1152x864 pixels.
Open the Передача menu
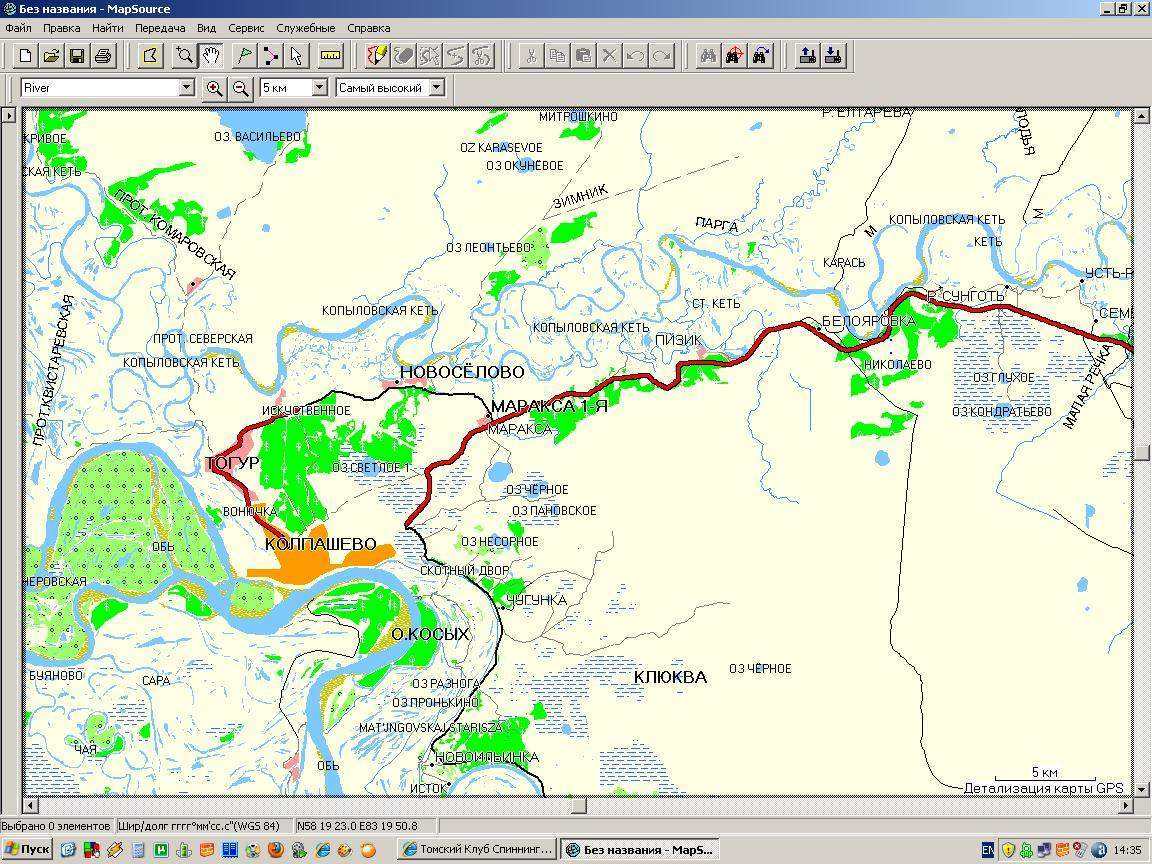click(160, 29)
